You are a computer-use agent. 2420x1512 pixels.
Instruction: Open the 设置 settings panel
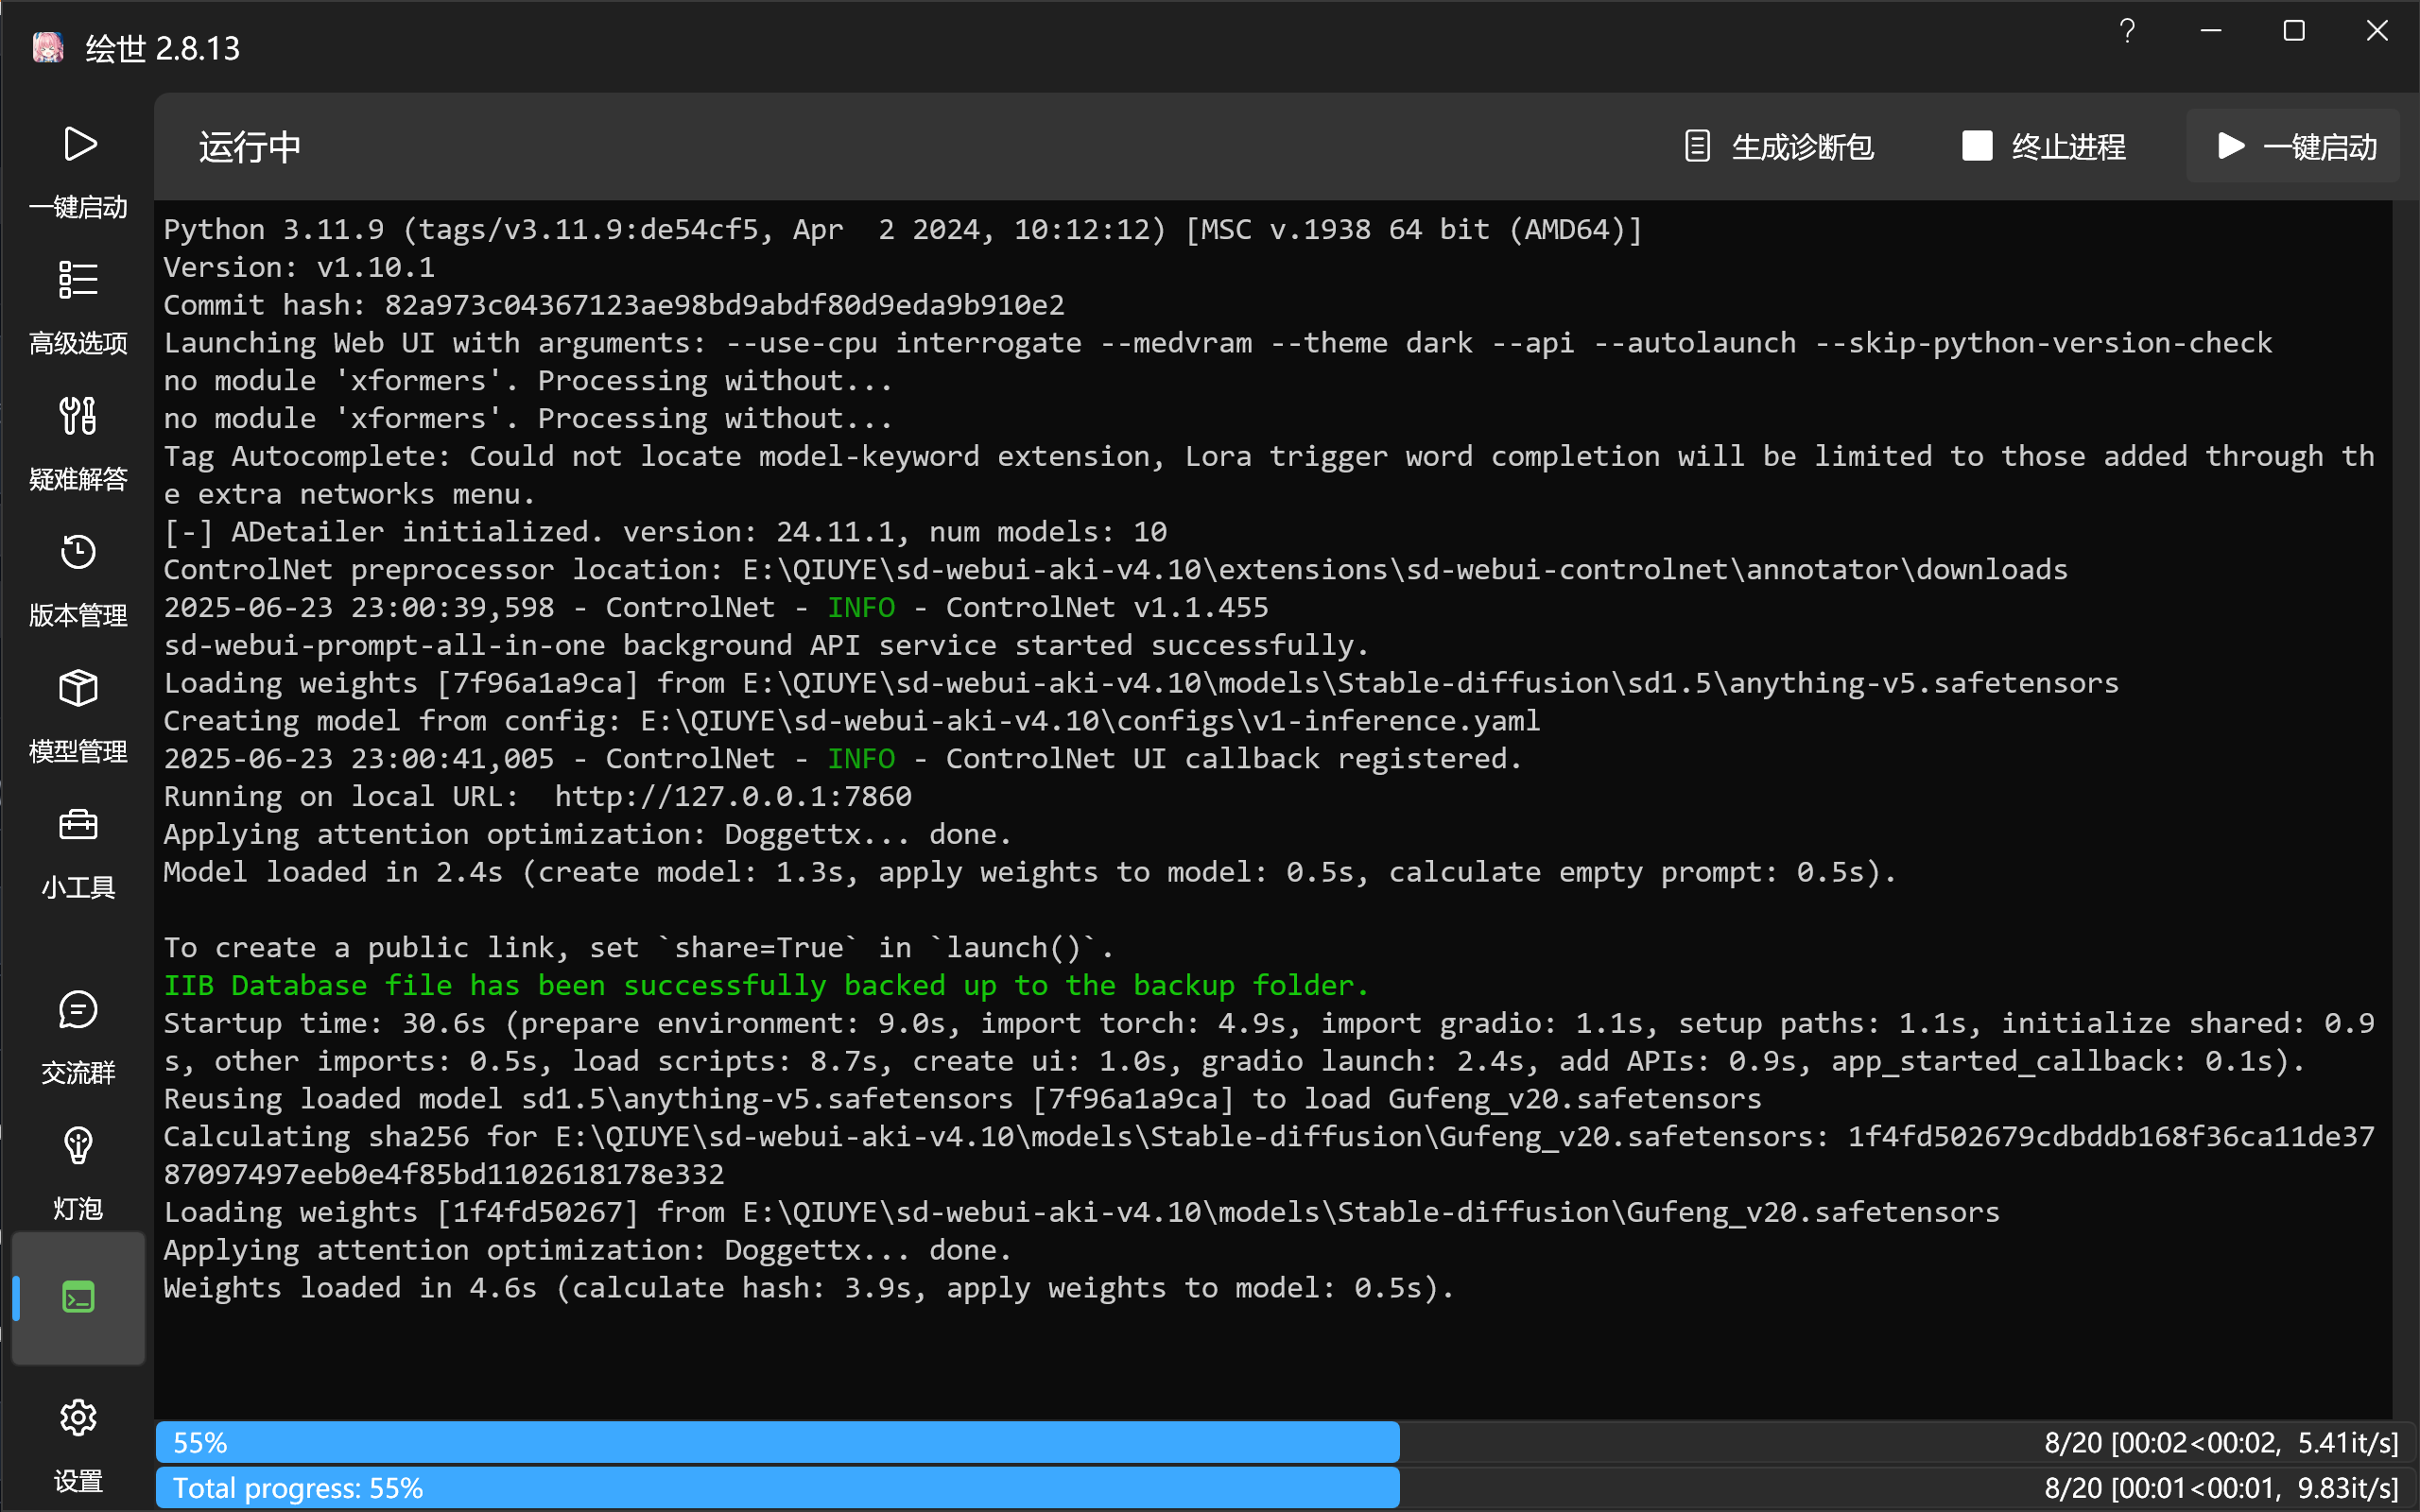click(x=78, y=1440)
